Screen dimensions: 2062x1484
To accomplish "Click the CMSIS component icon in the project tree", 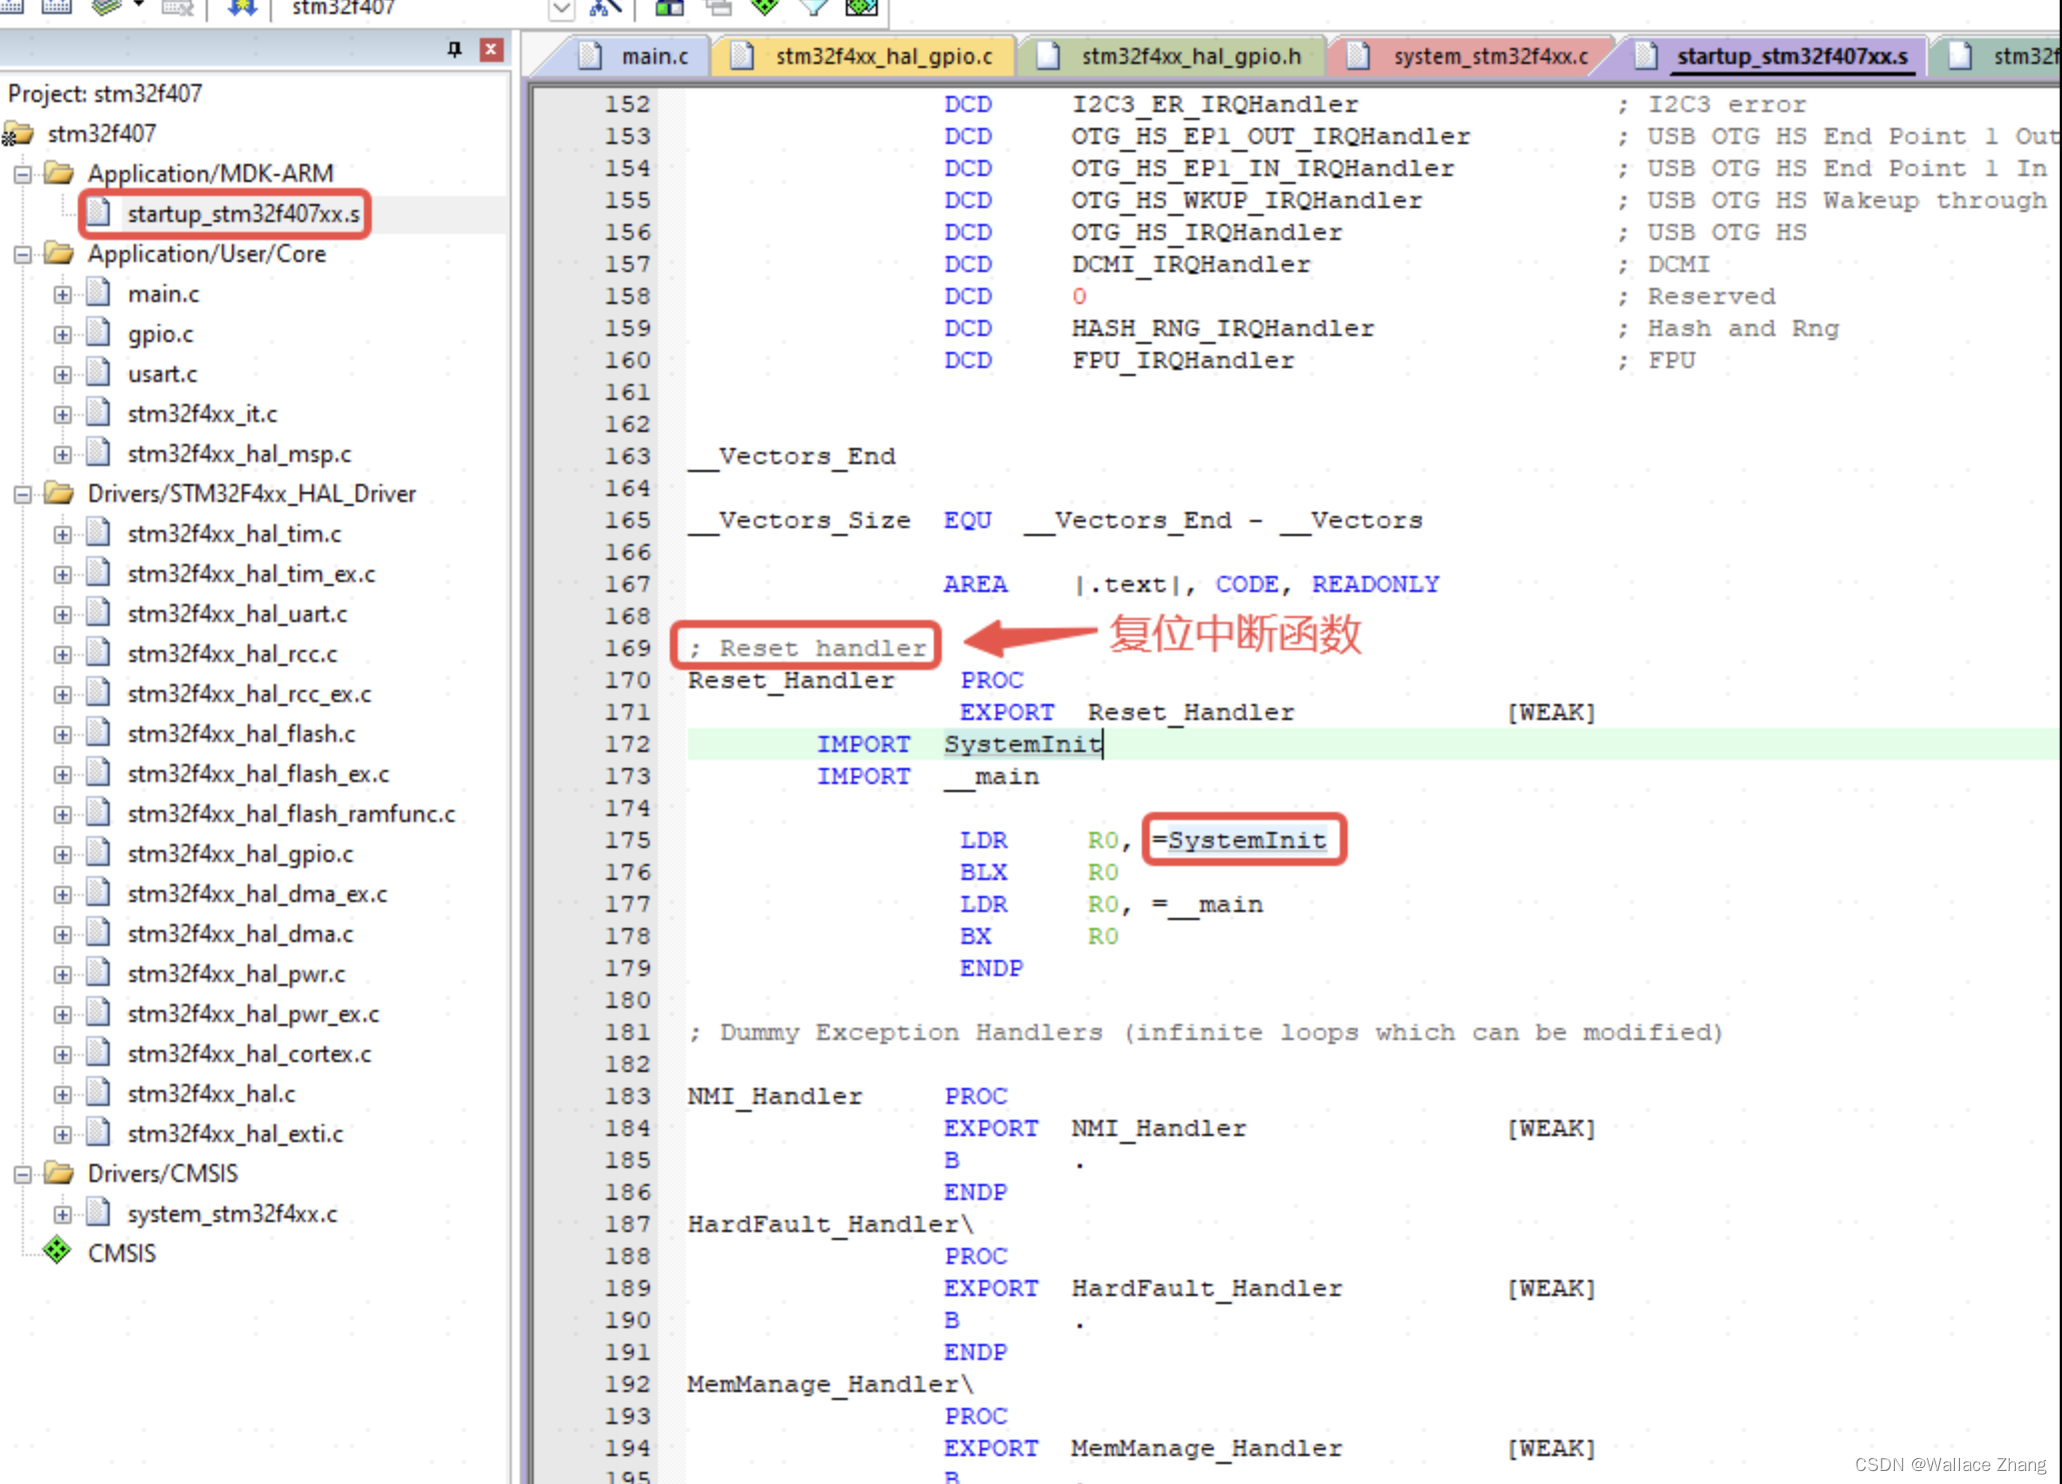I will click(57, 1251).
